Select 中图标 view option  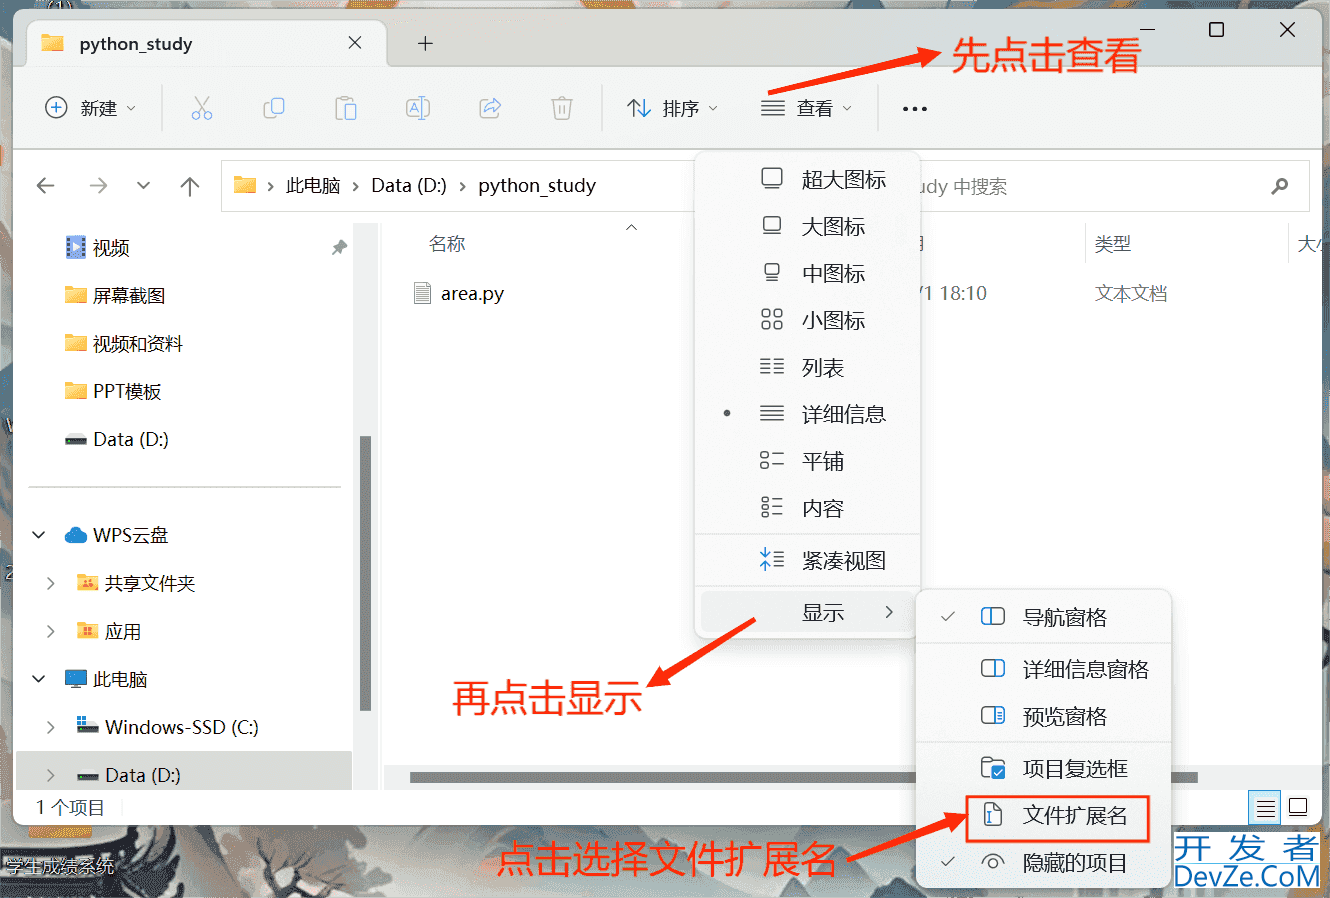[807, 274]
